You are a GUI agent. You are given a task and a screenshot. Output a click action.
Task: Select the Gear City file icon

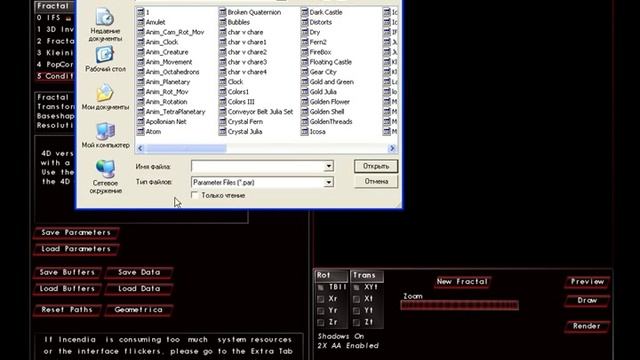(x=305, y=72)
